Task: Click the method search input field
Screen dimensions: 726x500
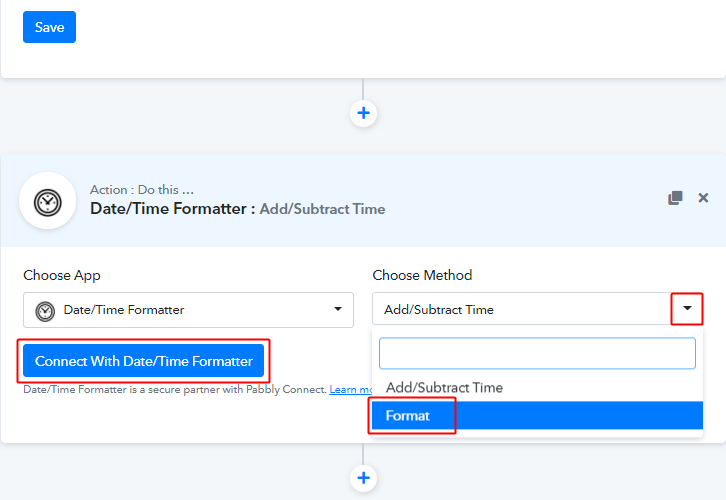Action: coord(537,353)
